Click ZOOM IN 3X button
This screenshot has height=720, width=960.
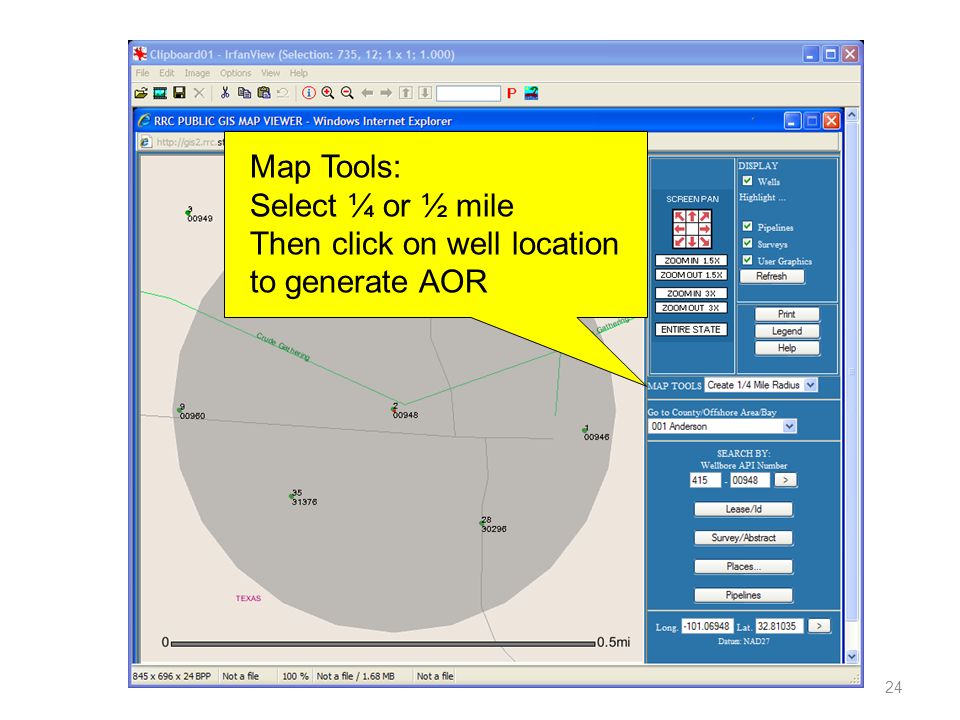(691, 293)
